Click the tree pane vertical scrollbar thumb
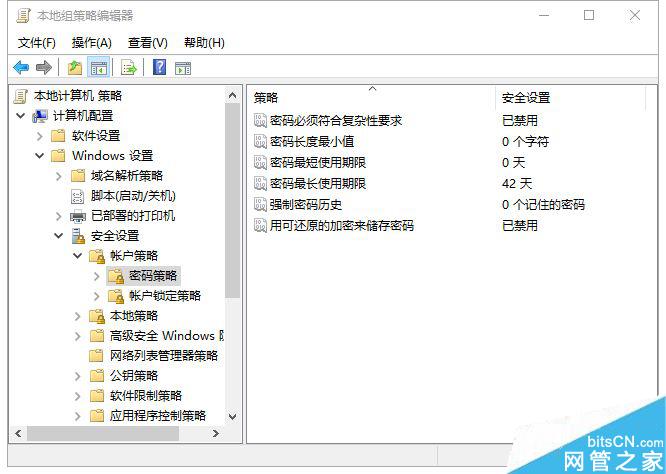The height and width of the screenshot is (474, 666). pos(232,200)
